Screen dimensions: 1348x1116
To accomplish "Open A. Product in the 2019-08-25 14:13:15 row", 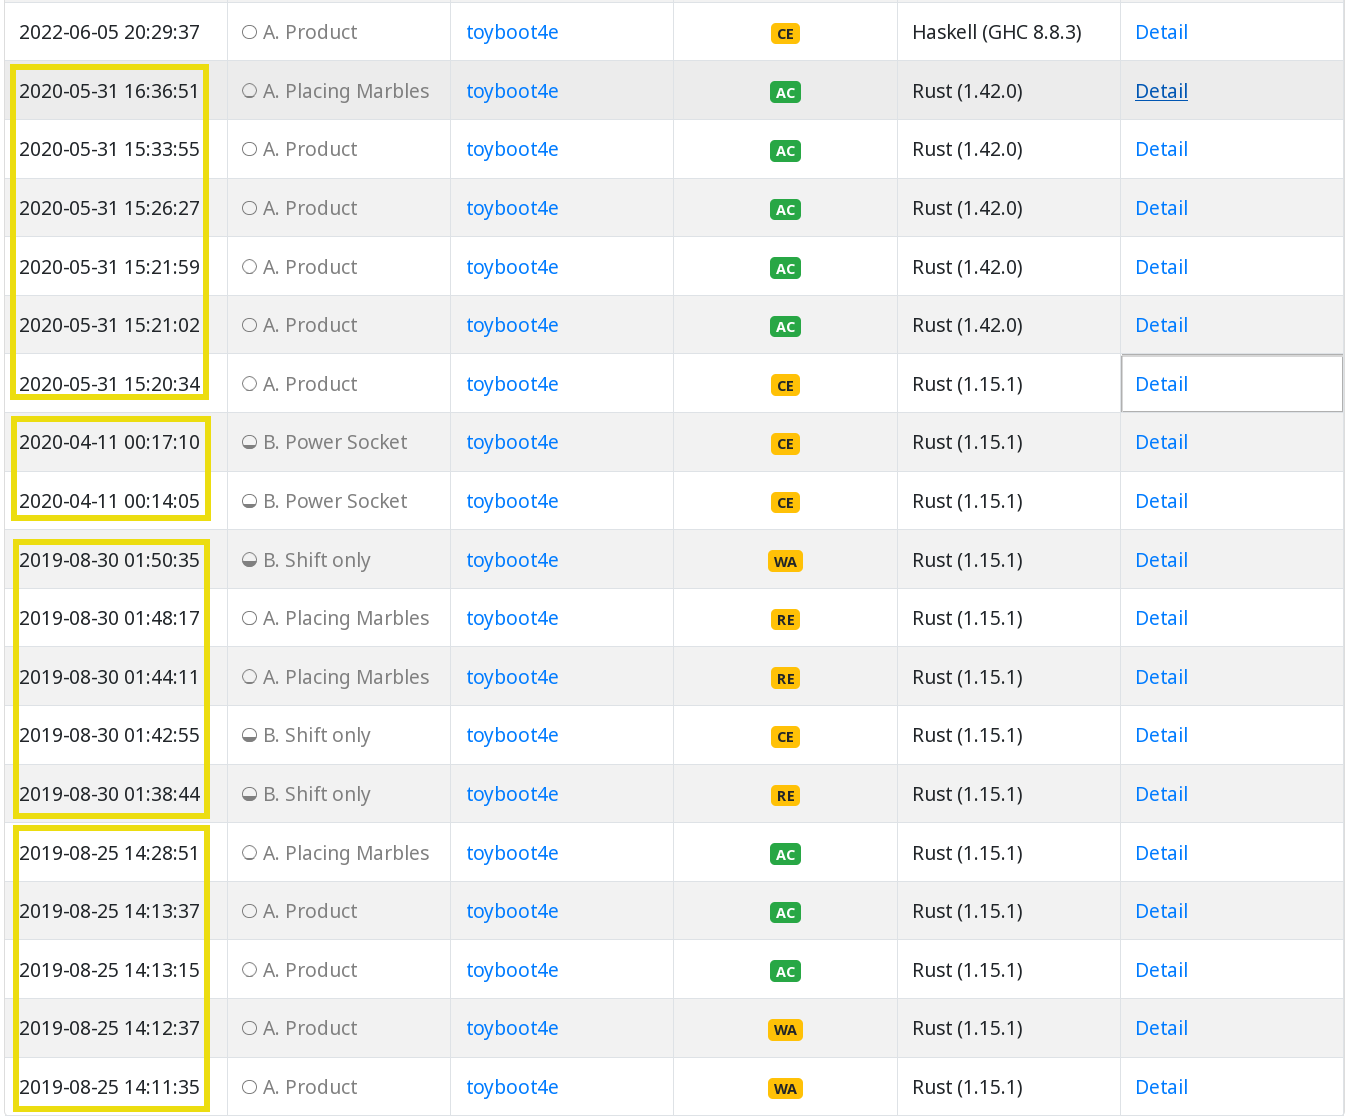I will click(310, 970).
